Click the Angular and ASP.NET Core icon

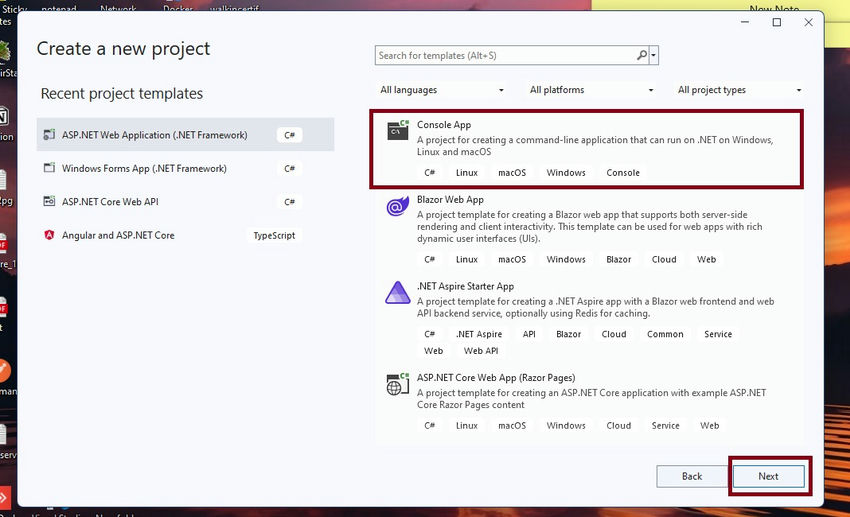click(49, 235)
